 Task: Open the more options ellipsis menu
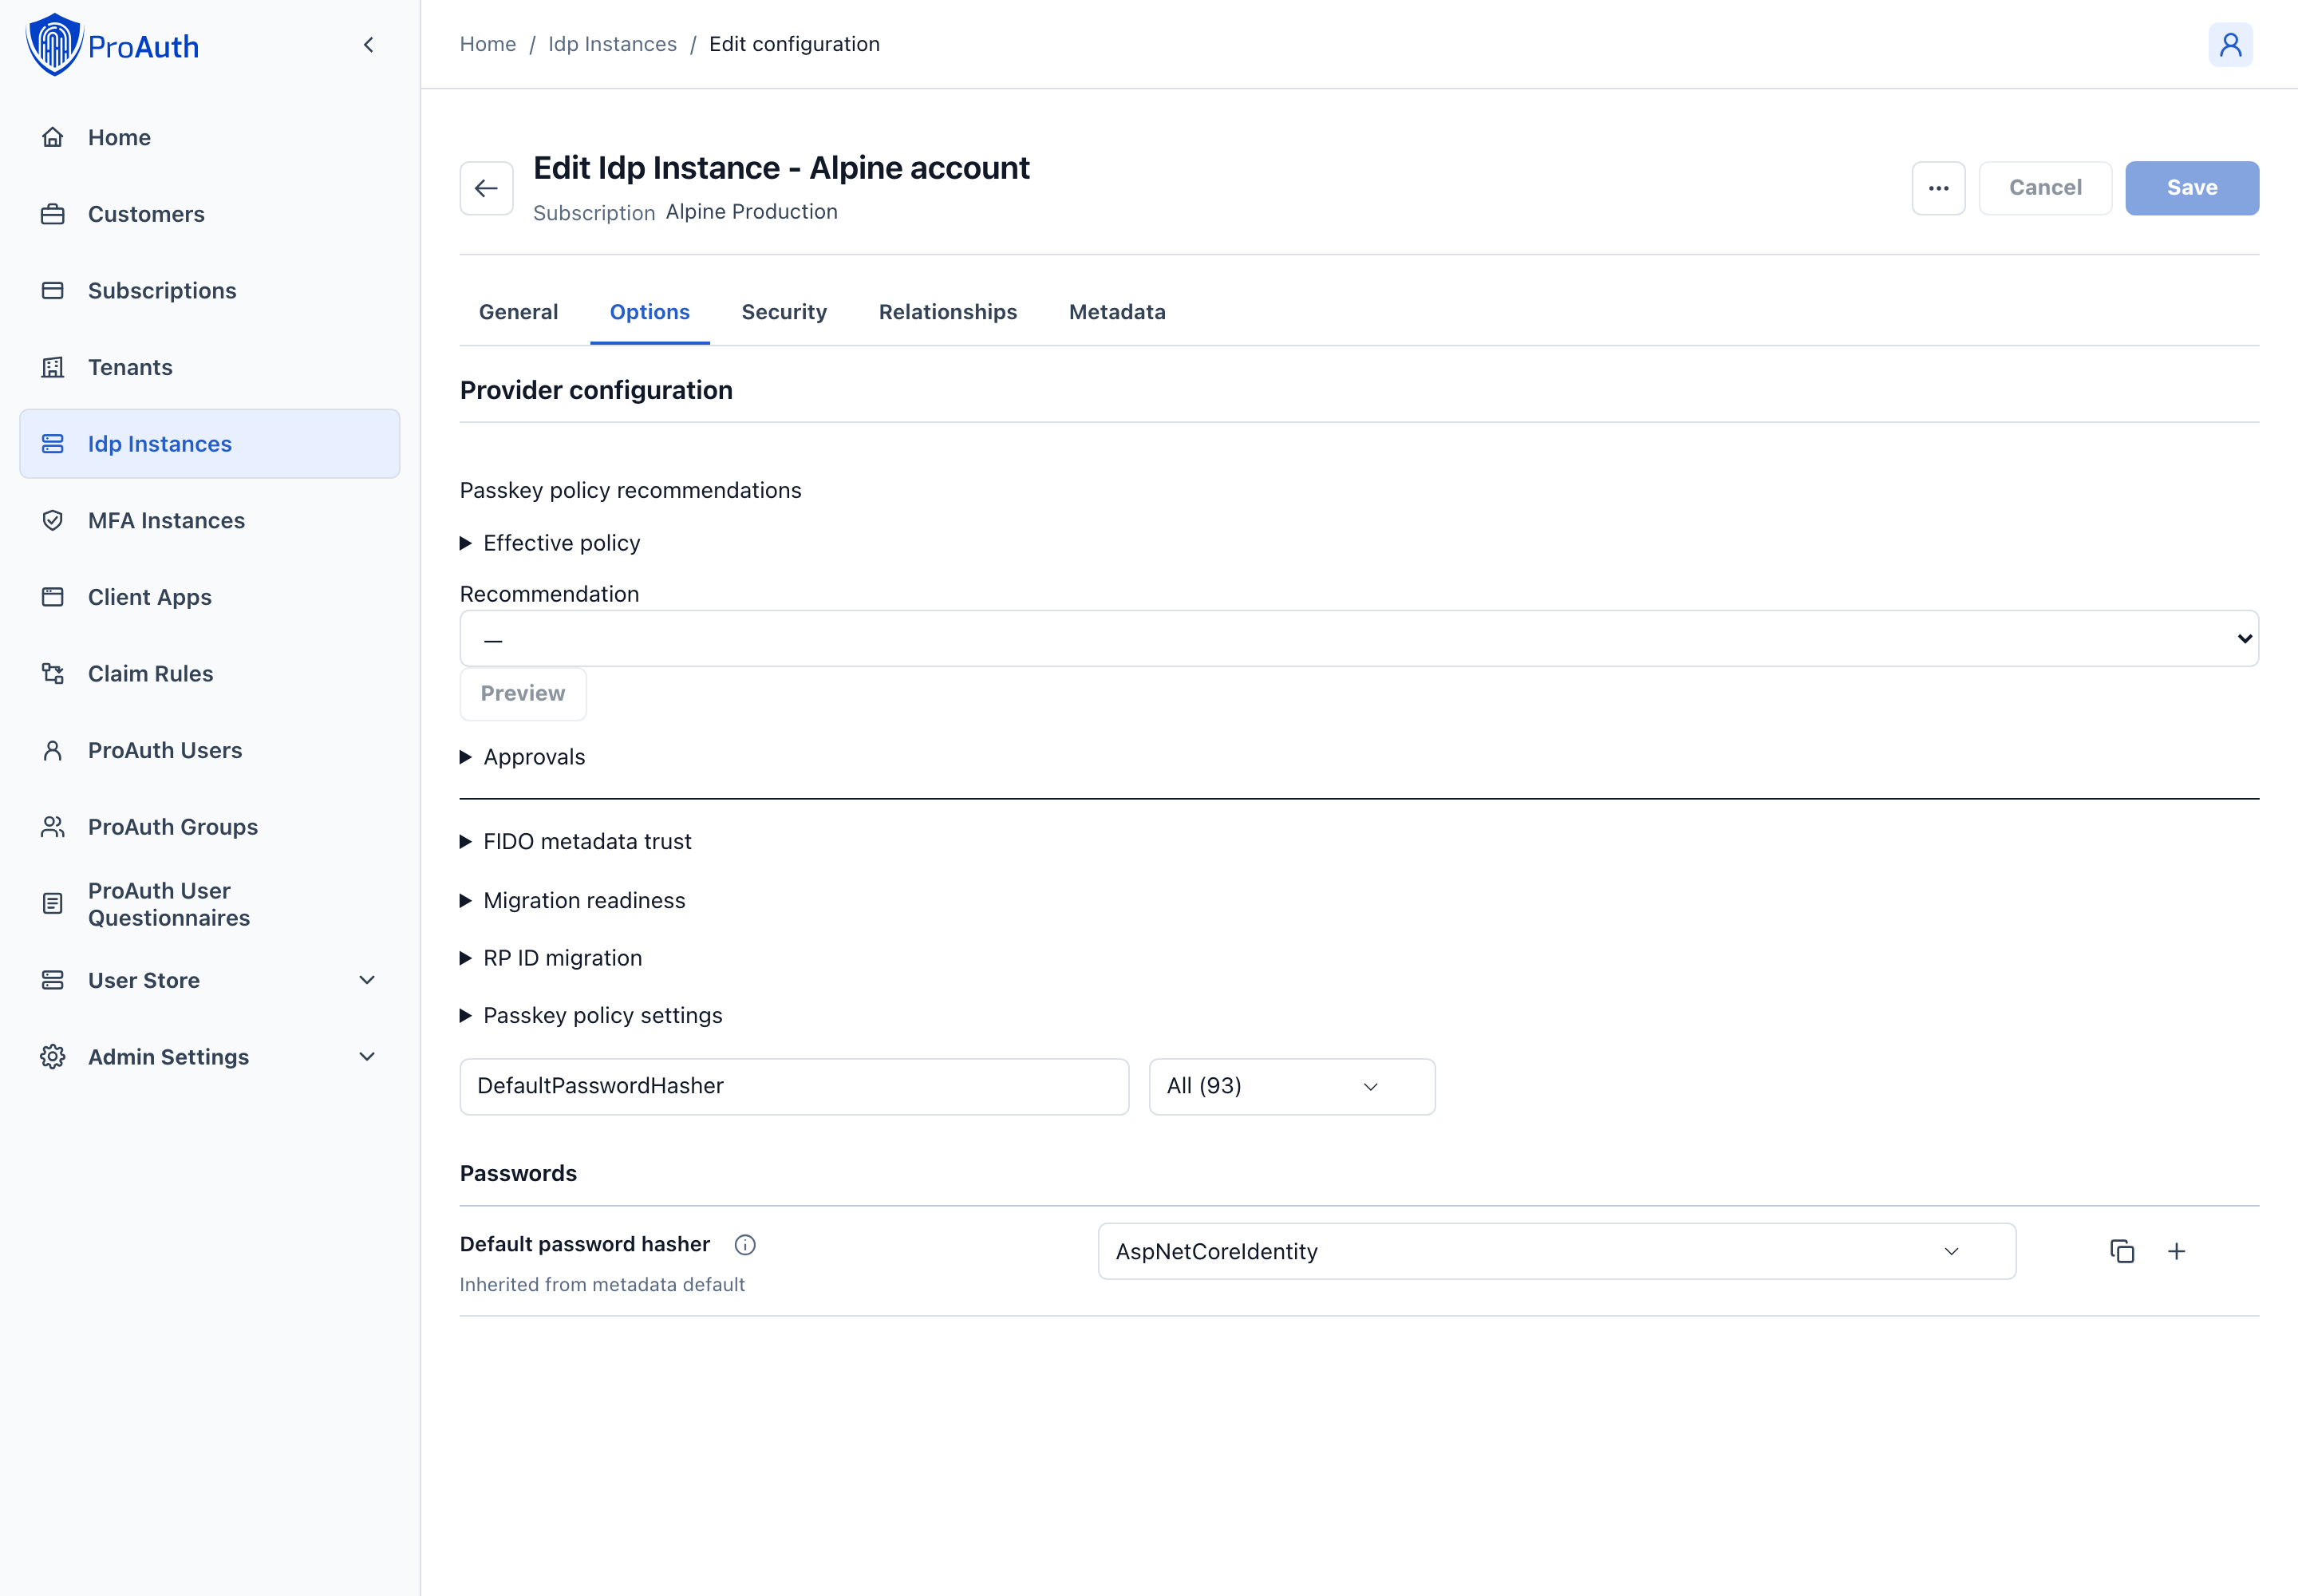coord(1938,188)
